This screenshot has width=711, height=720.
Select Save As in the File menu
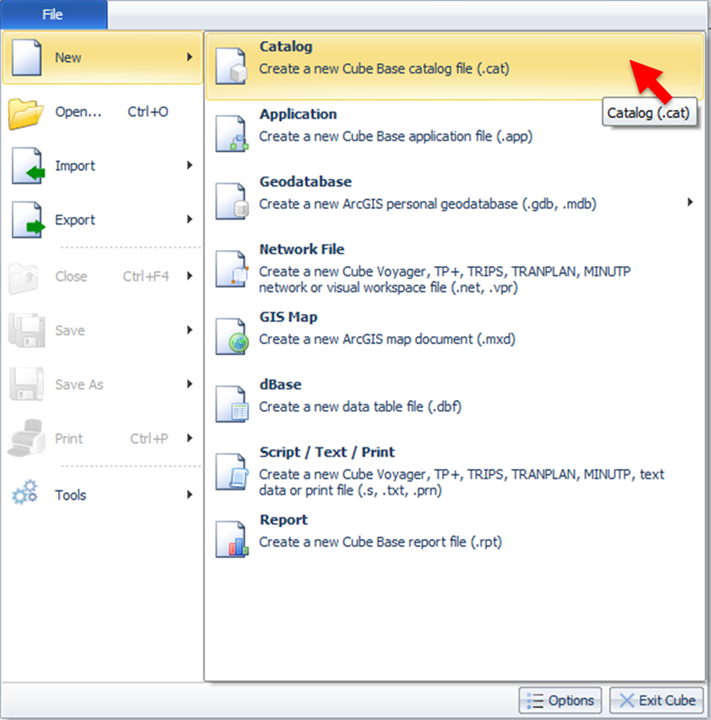pyautogui.click(x=102, y=384)
